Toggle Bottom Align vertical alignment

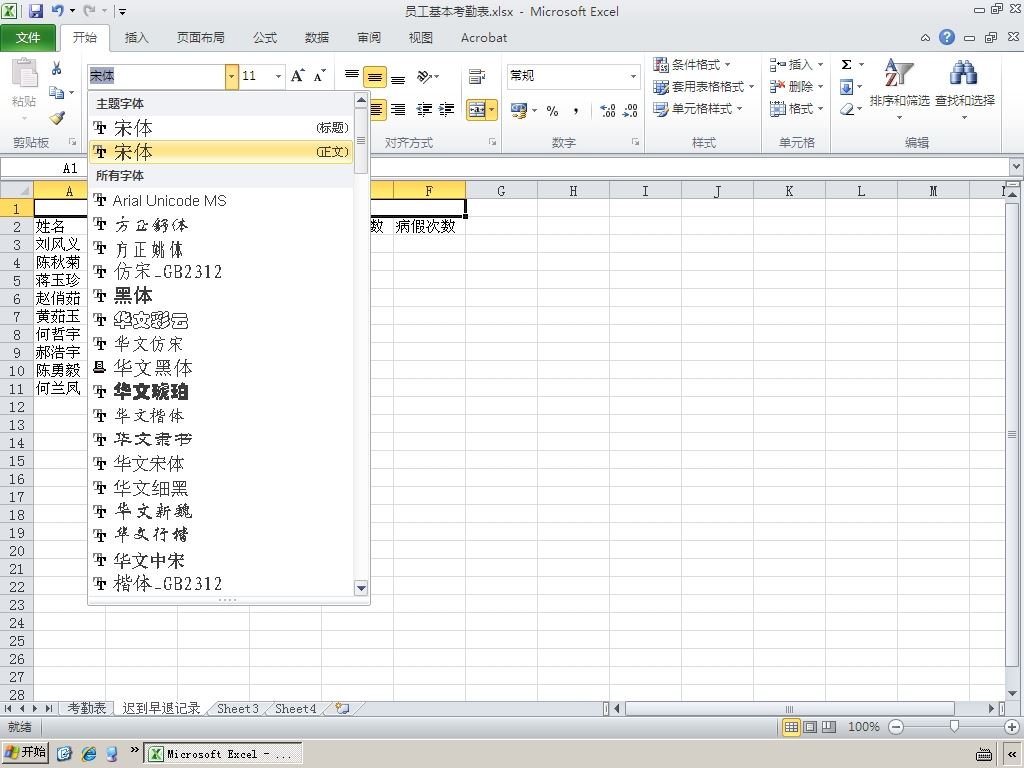click(x=398, y=78)
